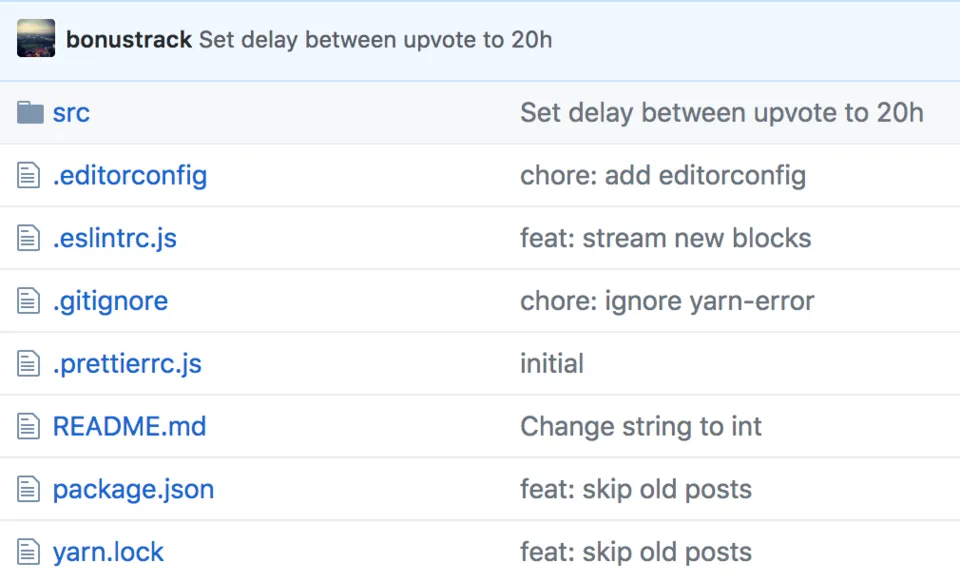Open the yarn.lock file
This screenshot has width=960, height=582.
coord(108,552)
